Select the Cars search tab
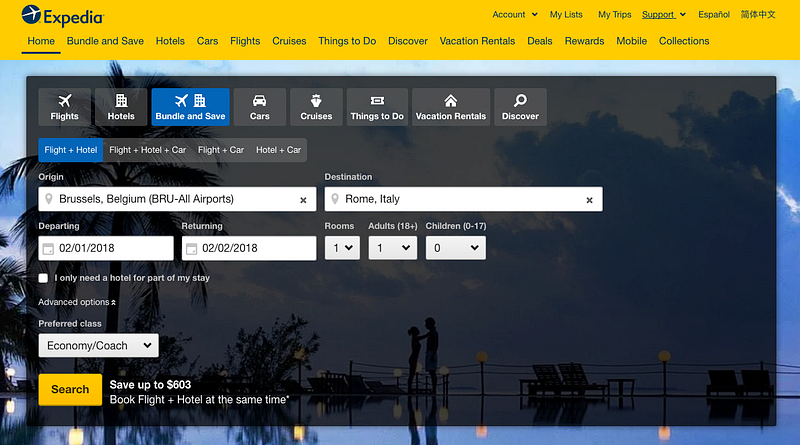Viewport: 800px width, 445px height. pyautogui.click(x=260, y=107)
